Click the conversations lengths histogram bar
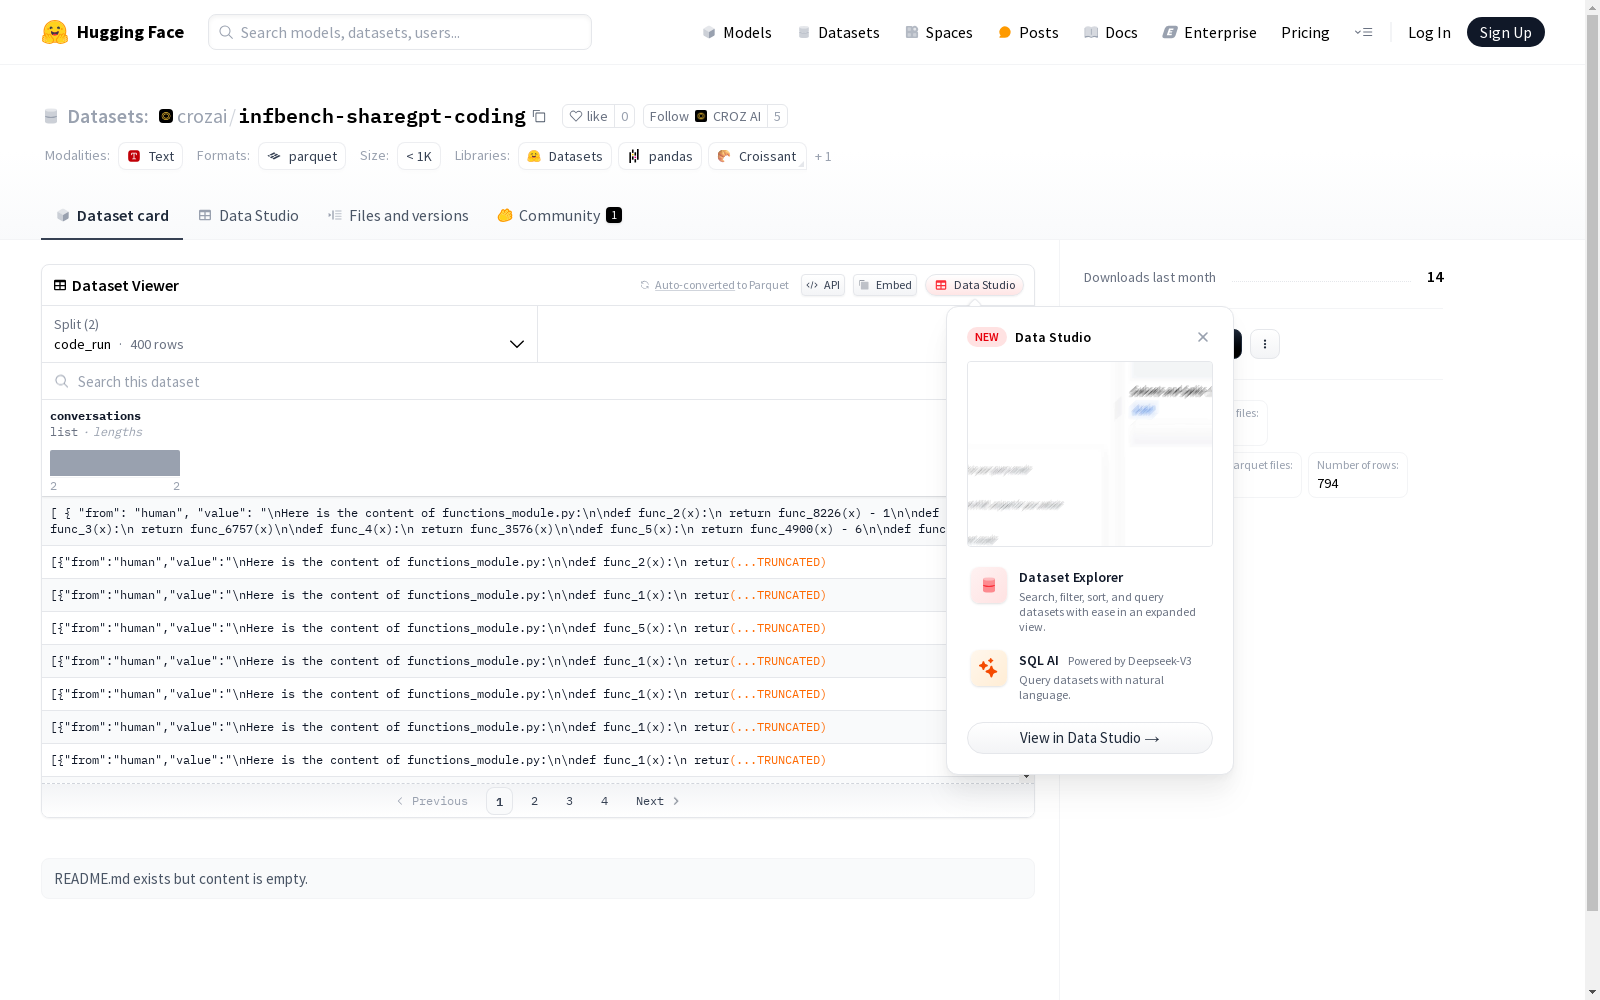Viewport: 1600px width, 1000px height. click(x=115, y=463)
